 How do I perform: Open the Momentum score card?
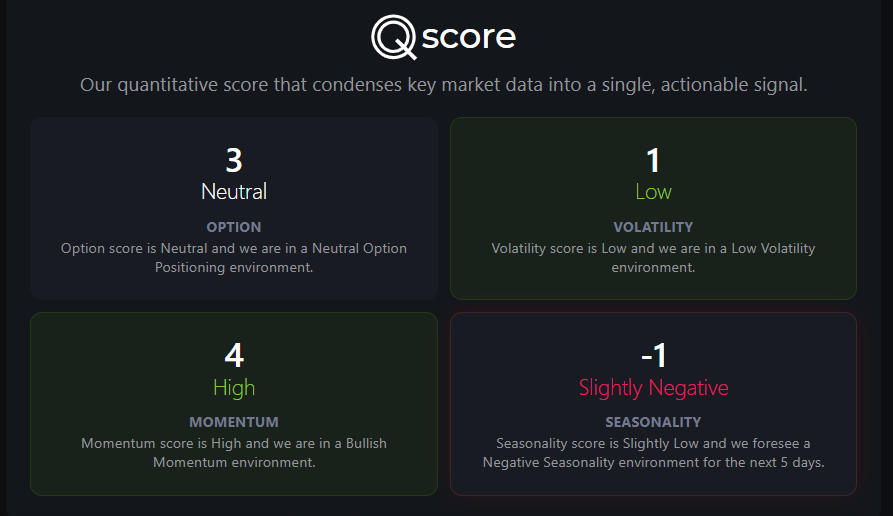tap(234, 404)
